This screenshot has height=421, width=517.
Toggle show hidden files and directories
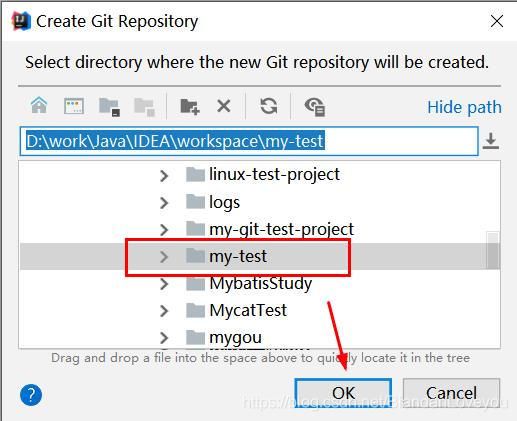click(315, 107)
